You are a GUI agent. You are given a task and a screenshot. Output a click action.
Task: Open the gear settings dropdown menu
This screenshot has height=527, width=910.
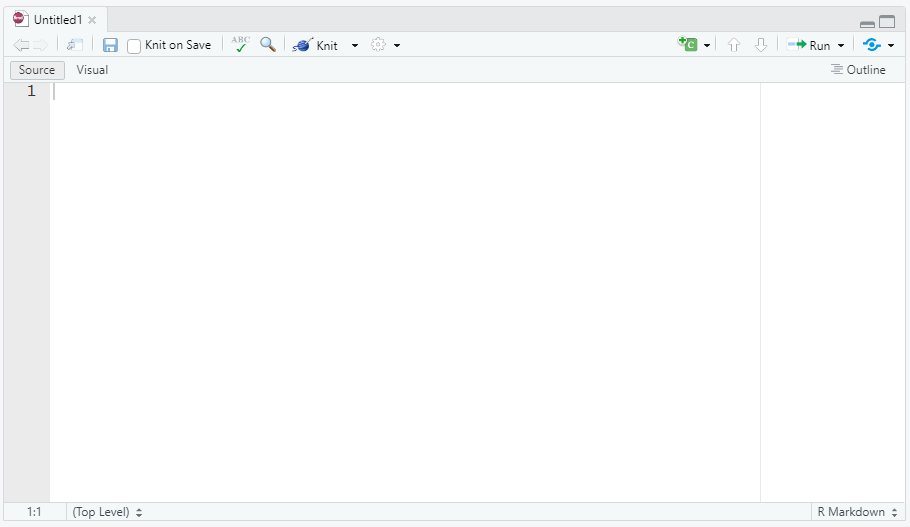tap(384, 45)
